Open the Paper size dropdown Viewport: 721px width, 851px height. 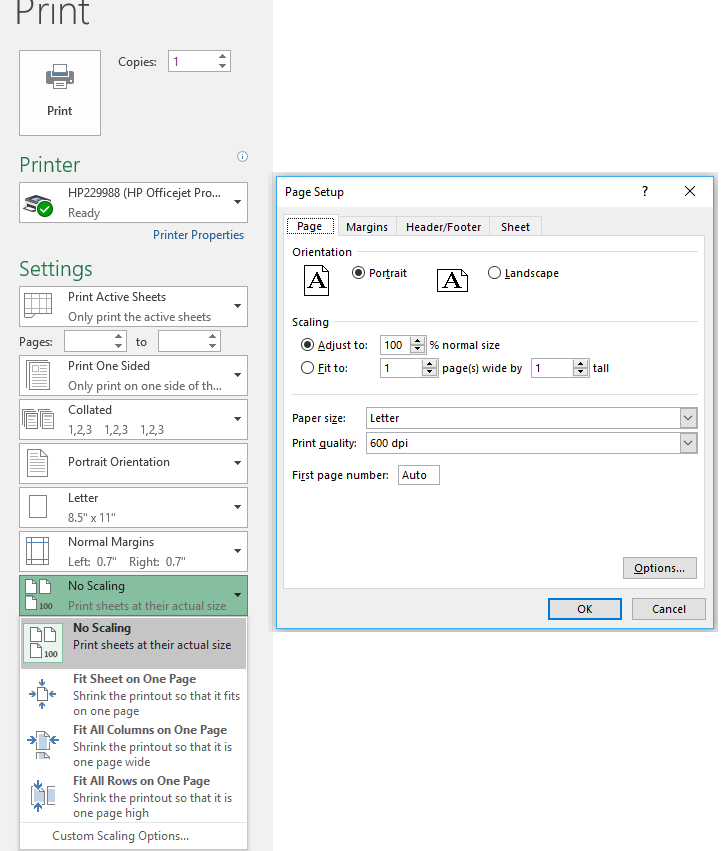pyautogui.click(x=687, y=418)
